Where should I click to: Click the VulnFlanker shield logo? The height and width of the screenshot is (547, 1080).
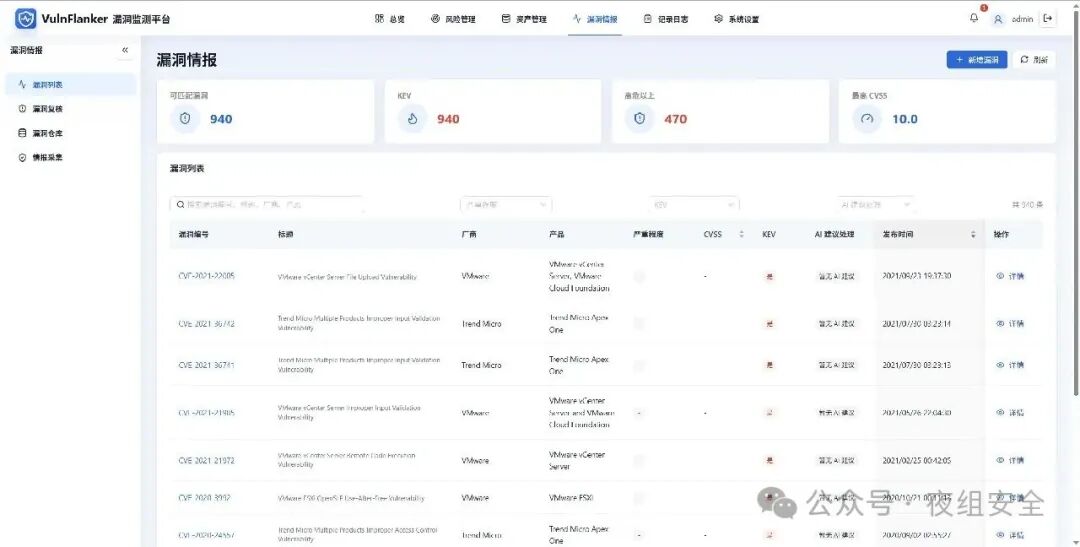pyautogui.click(x=25, y=19)
